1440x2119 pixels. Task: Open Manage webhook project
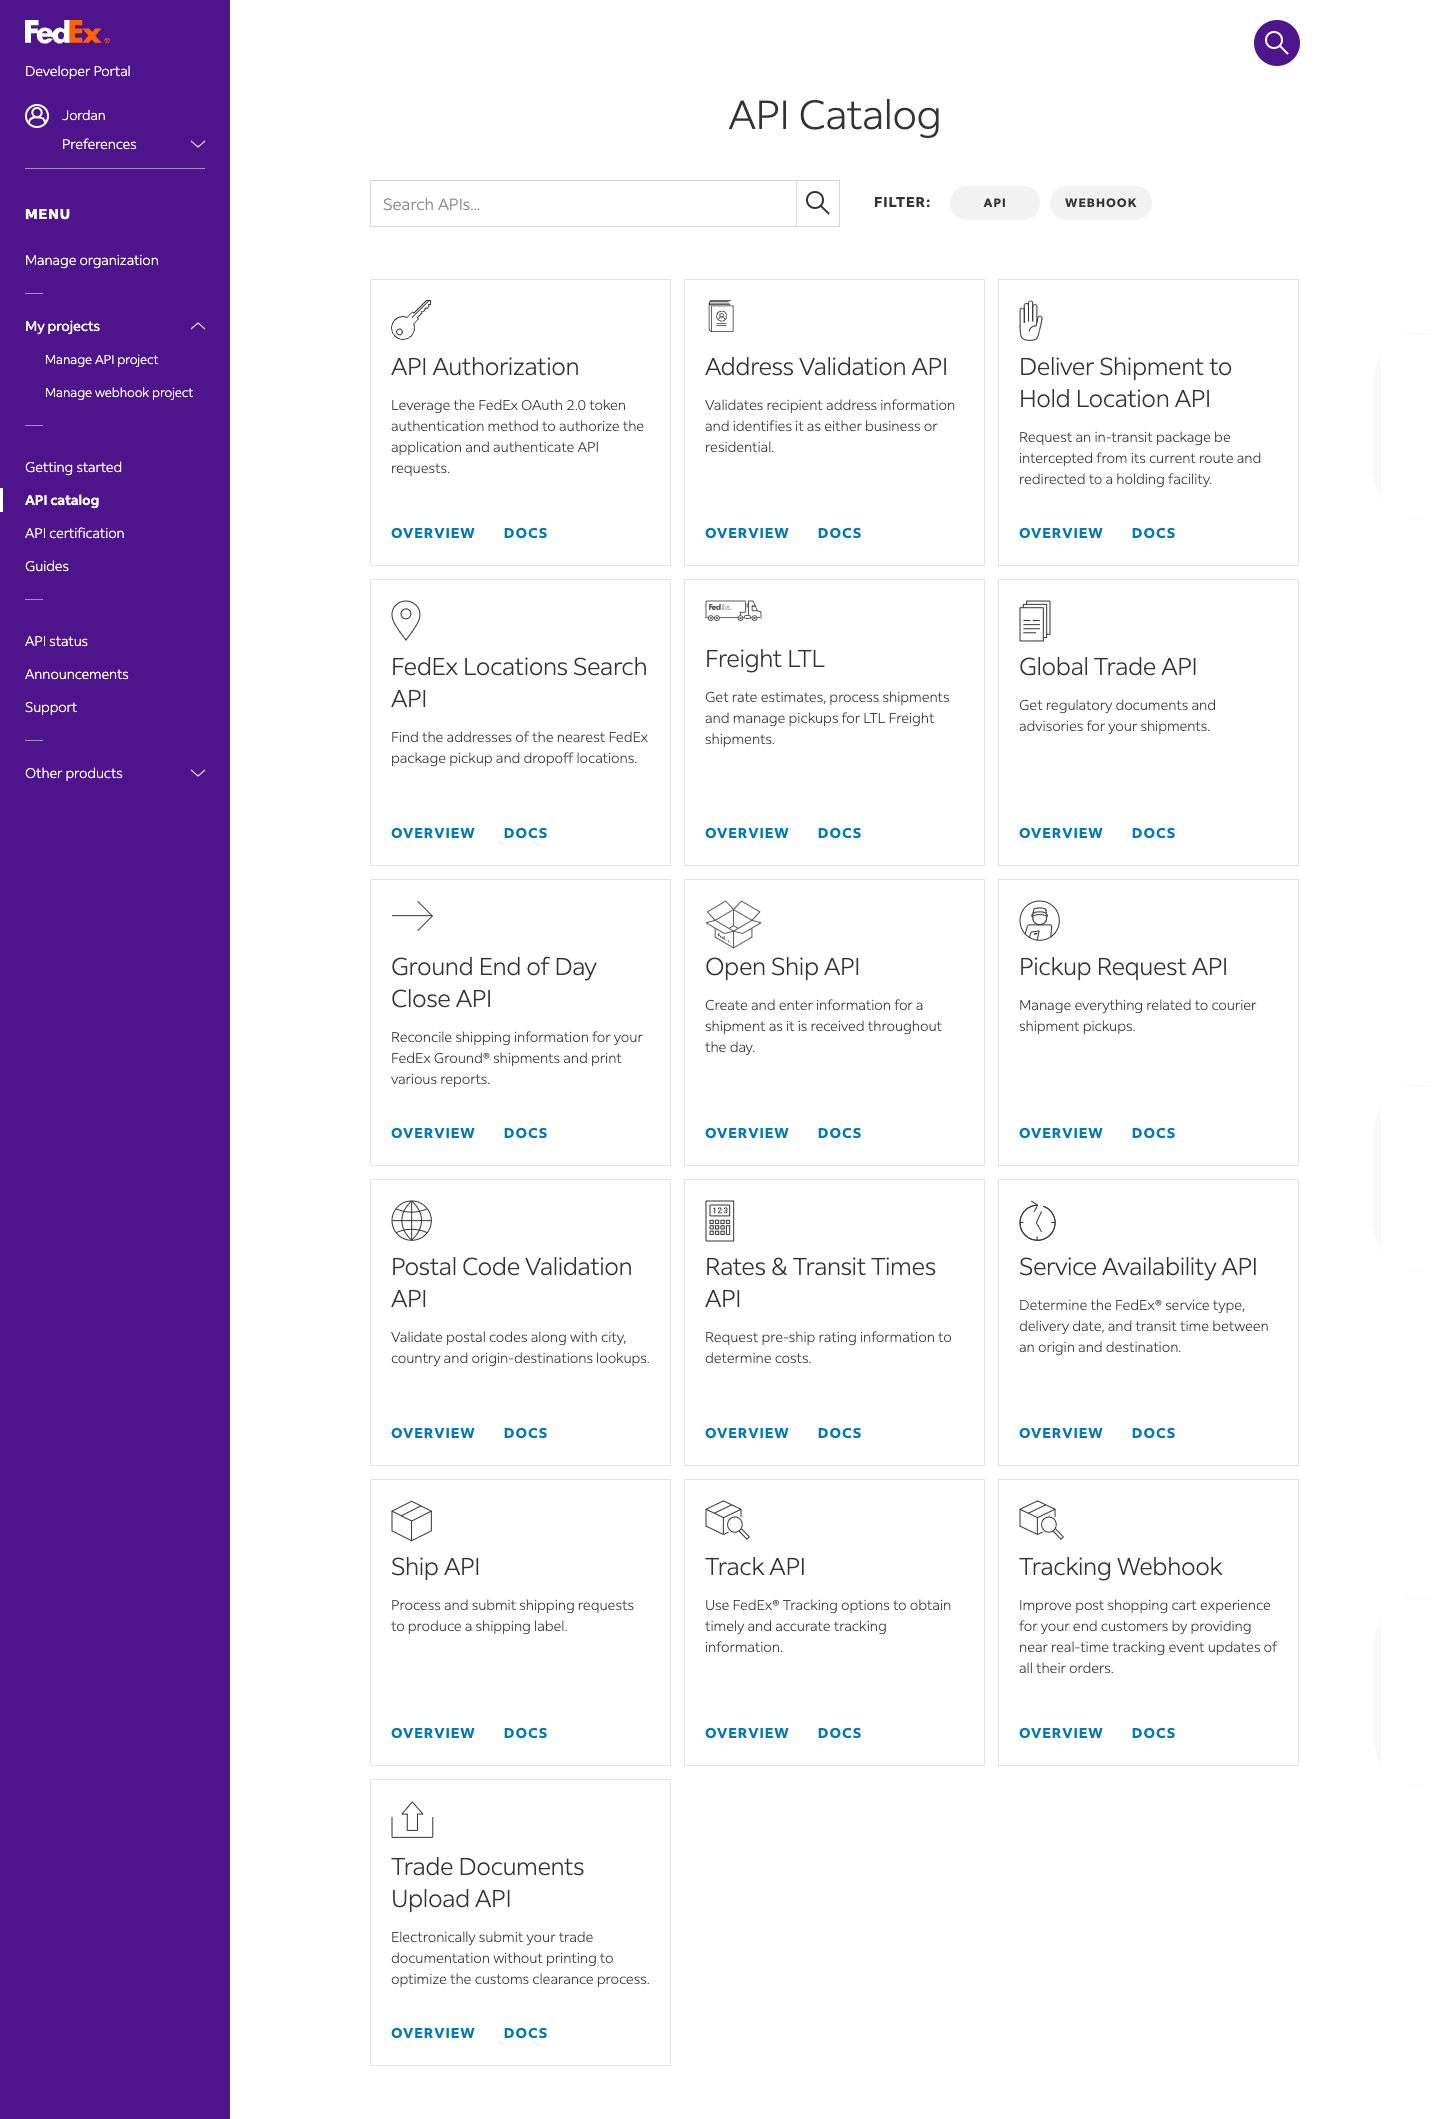(119, 393)
